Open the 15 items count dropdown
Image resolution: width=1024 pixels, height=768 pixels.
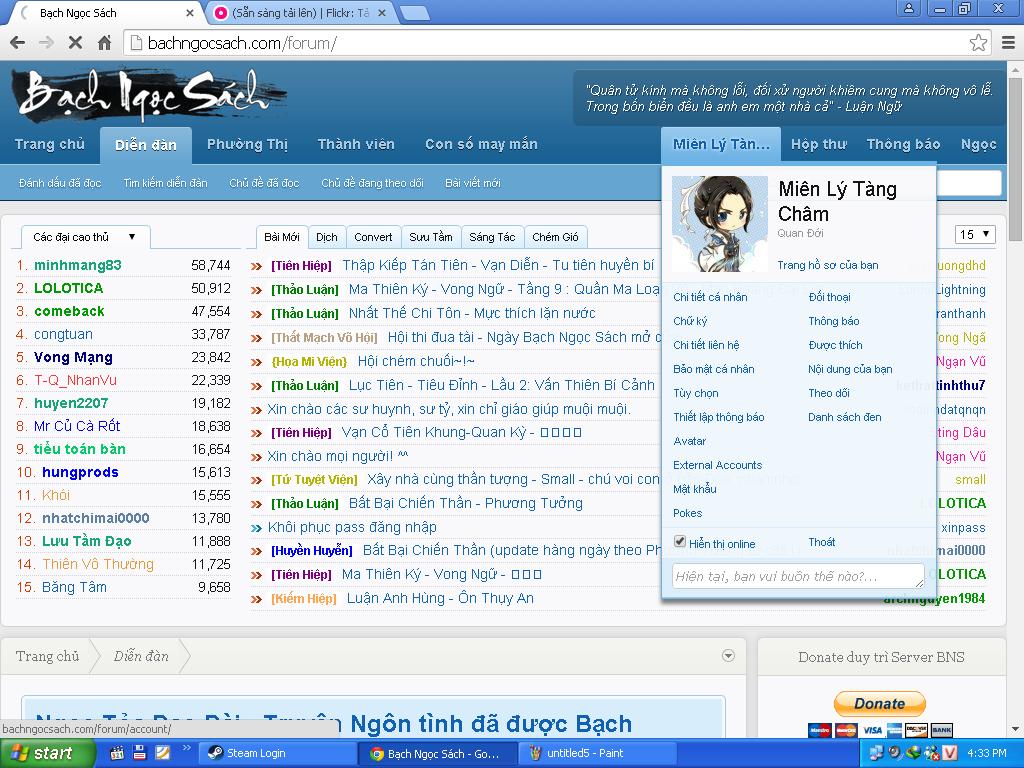pyautogui.click(x=975, y=235)
